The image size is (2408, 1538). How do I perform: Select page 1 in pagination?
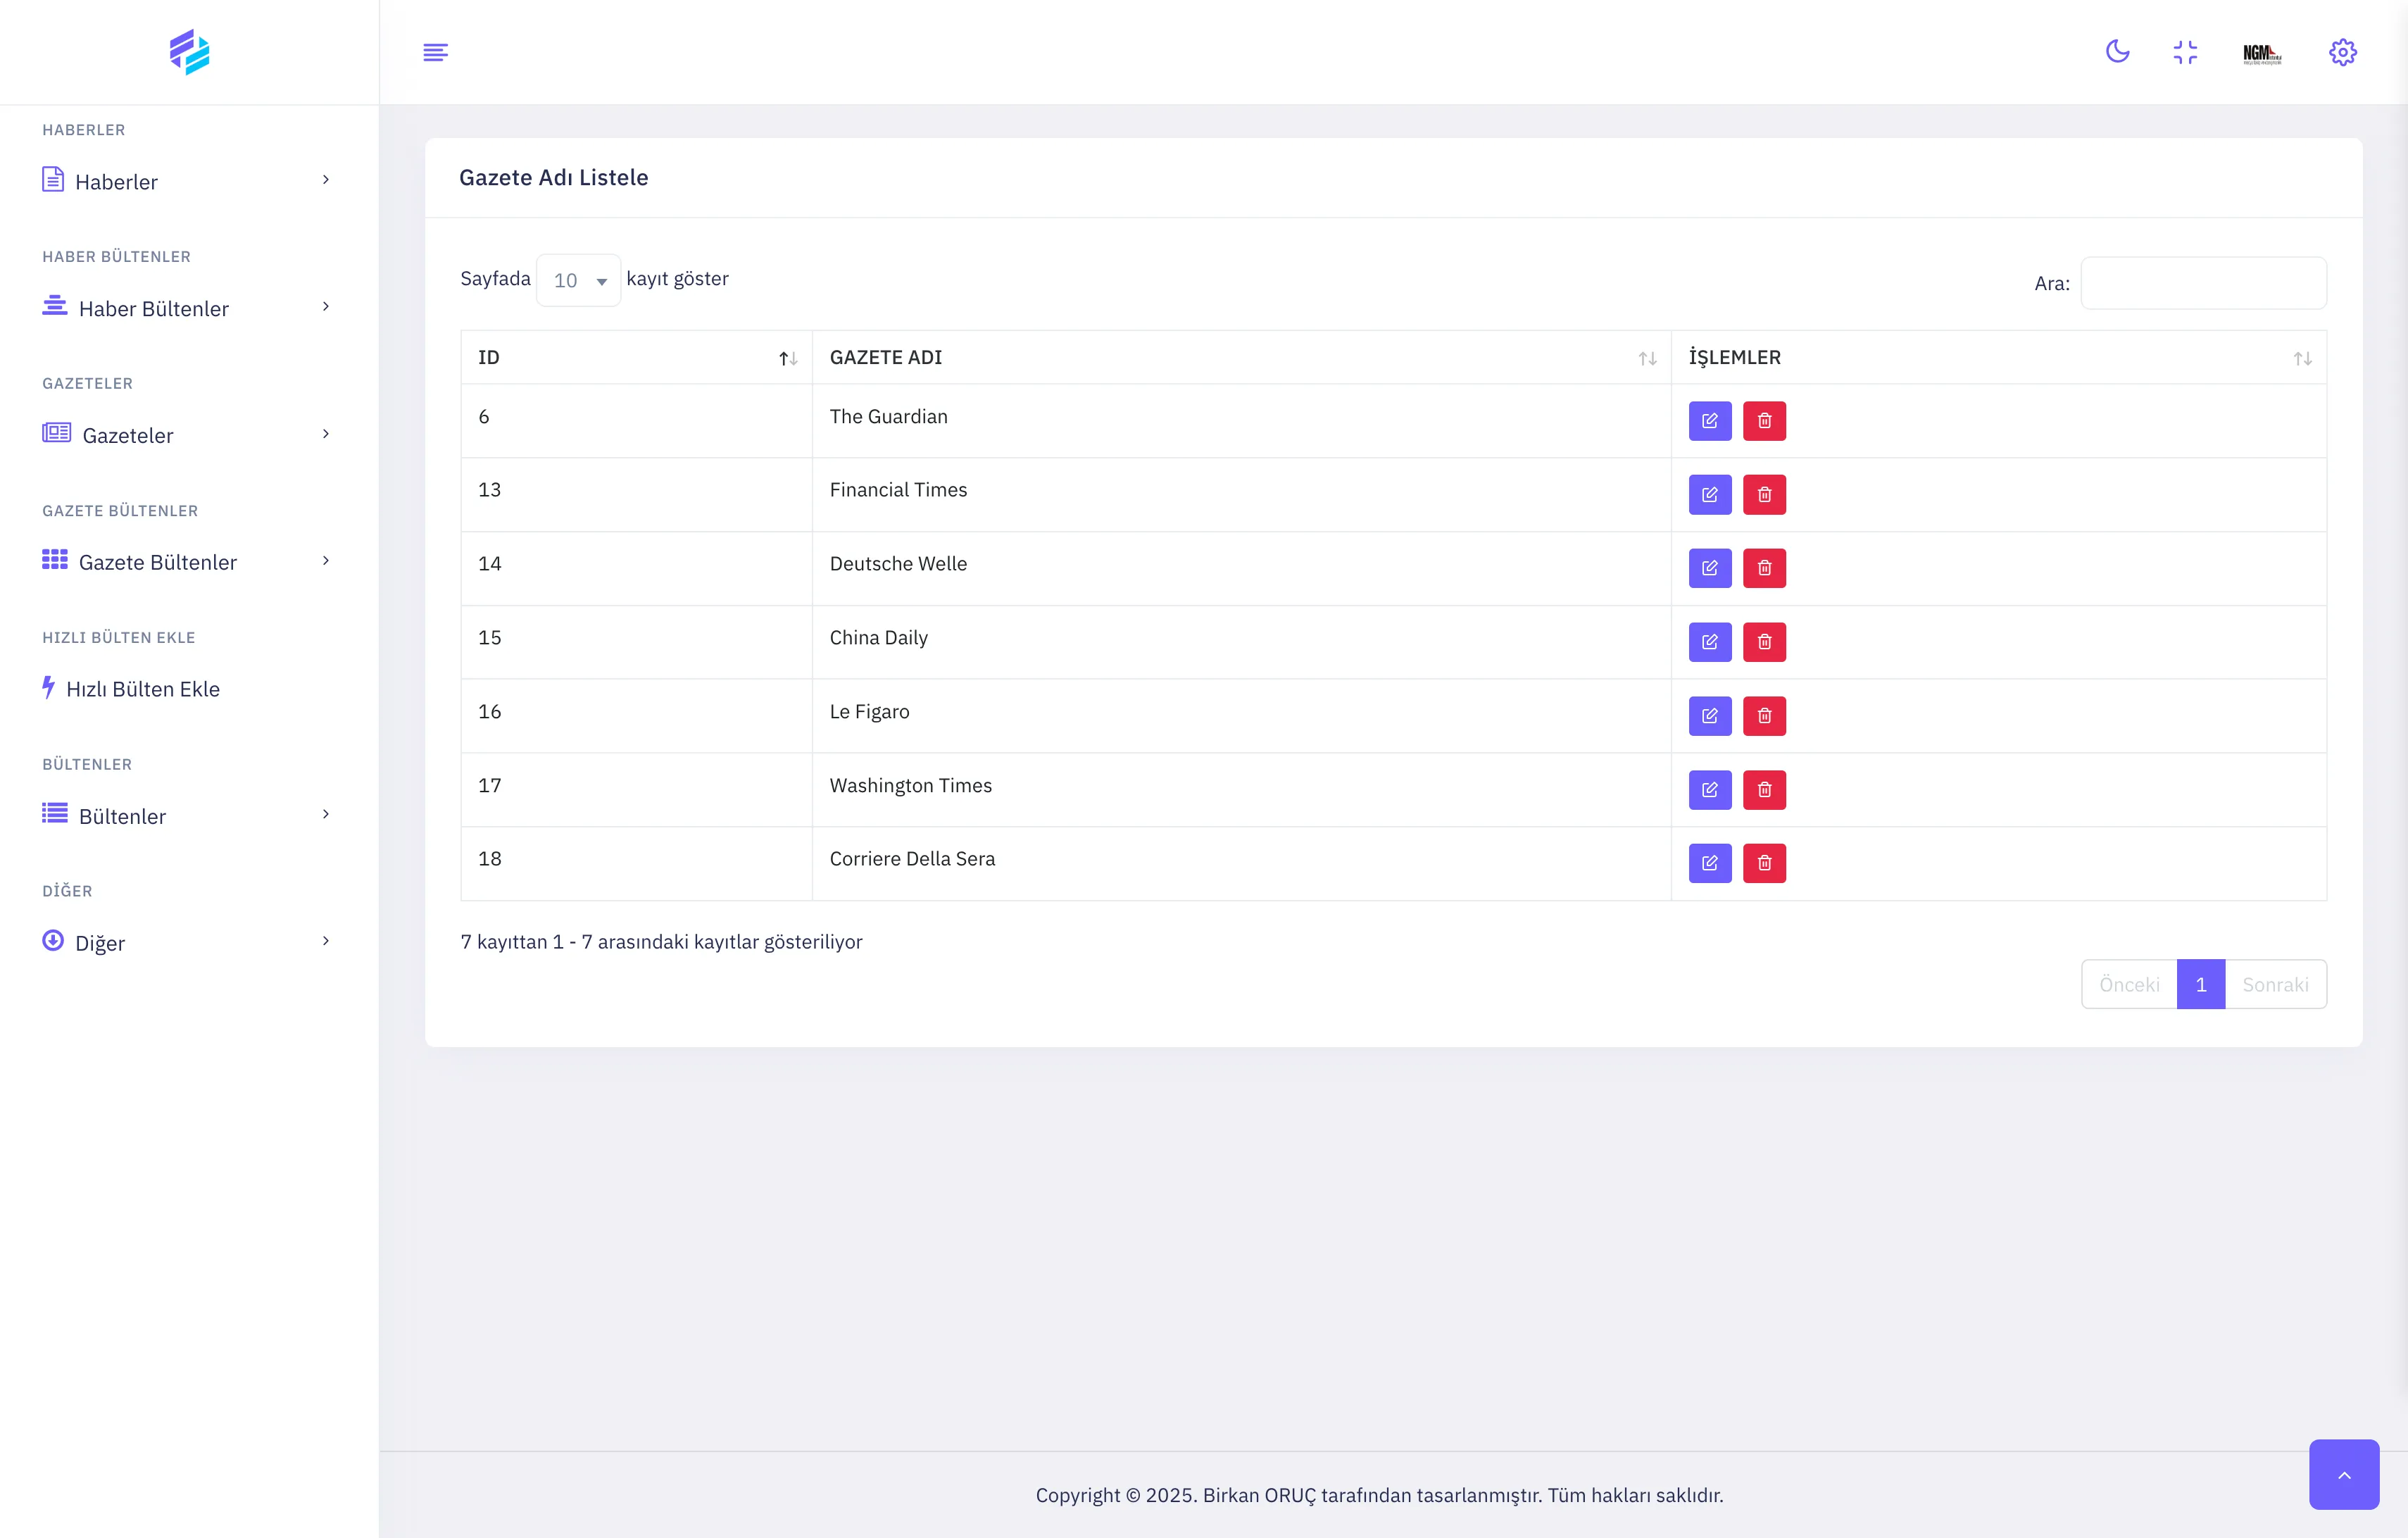(x=2200, y=985)
